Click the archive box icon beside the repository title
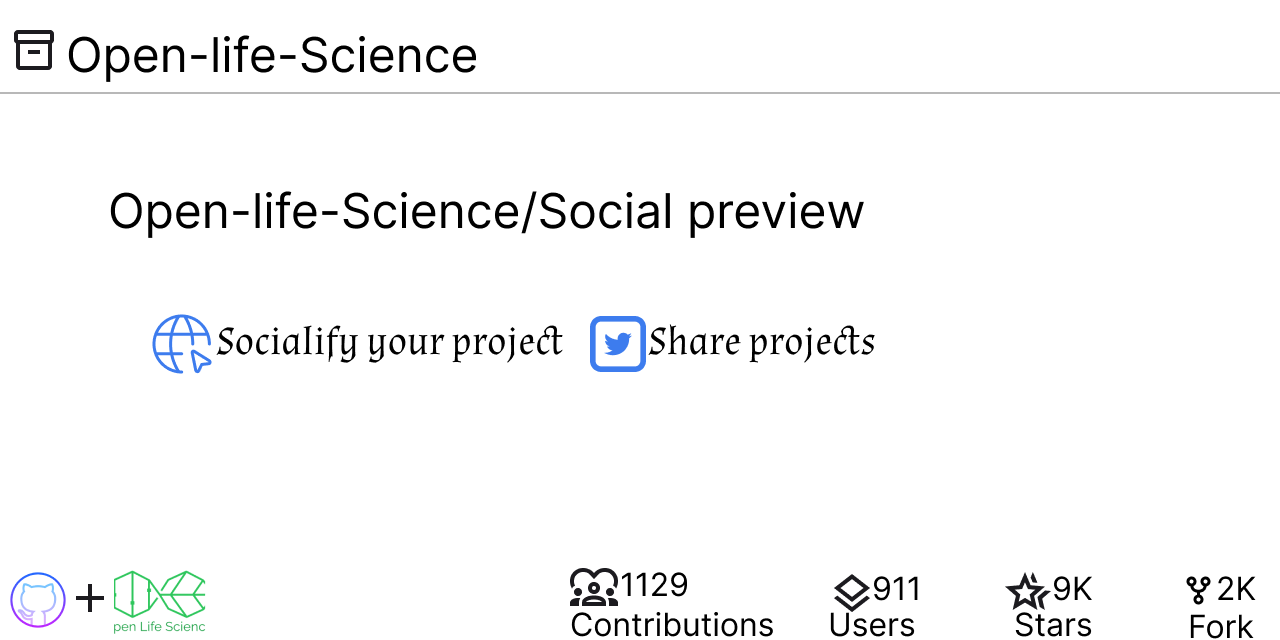The image size is (1280, 640). (34, 50)
